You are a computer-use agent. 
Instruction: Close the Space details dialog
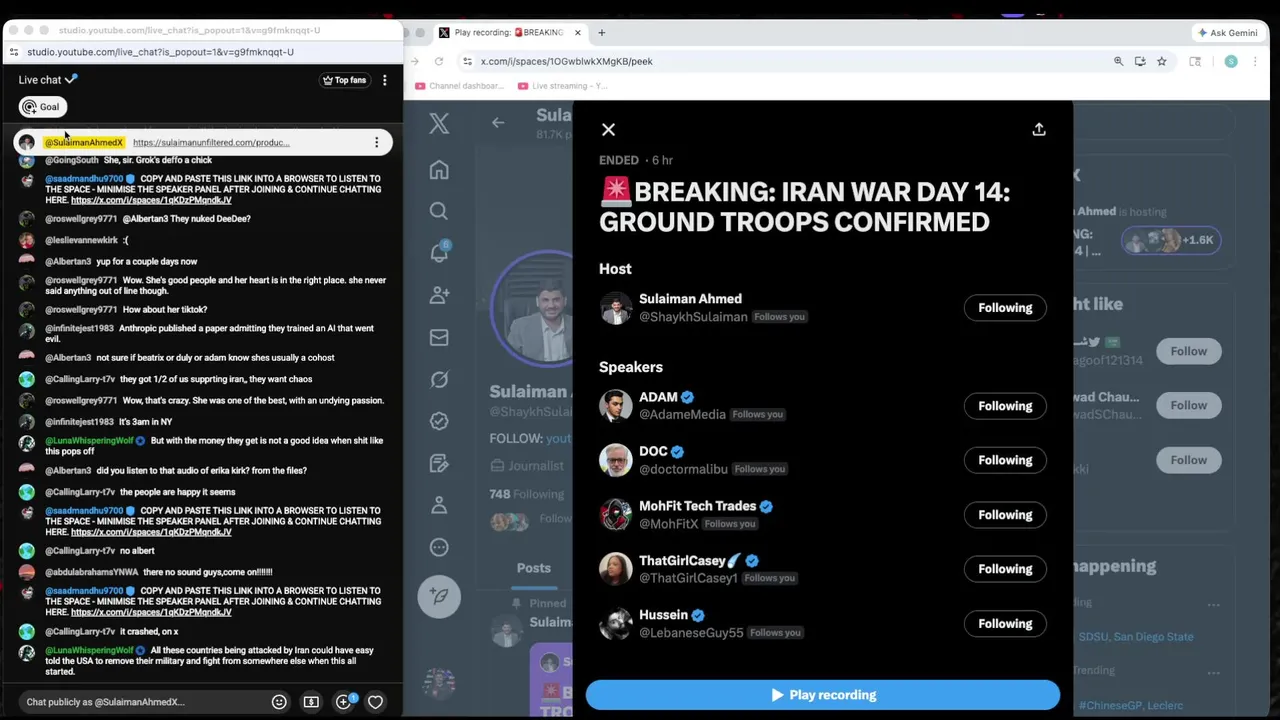pos(608,129)
